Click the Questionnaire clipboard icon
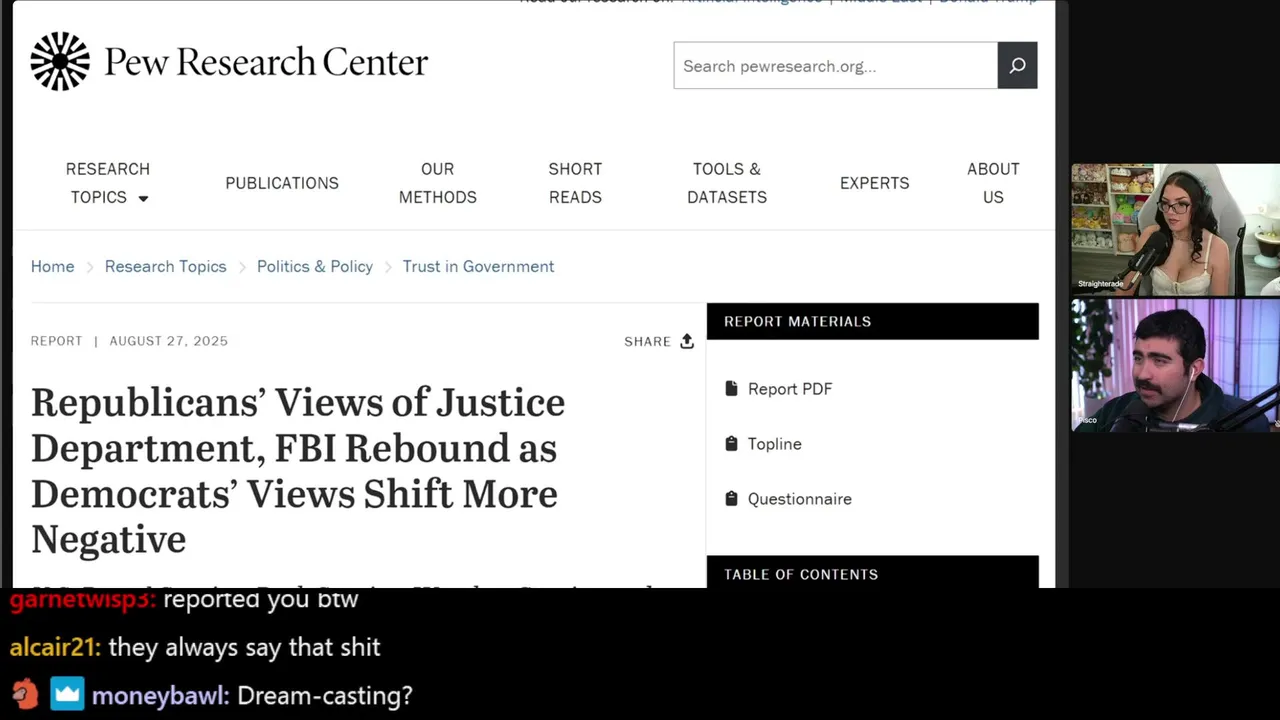The height and width of the screenshot is (720, 1280). point(731,499)
